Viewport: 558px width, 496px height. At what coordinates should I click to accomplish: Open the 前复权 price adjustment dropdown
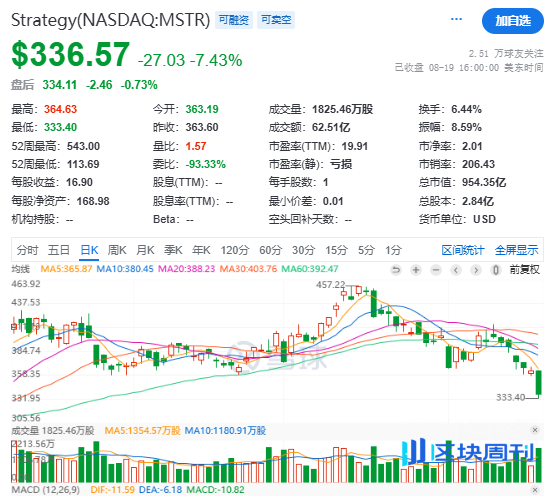point(525,270)
